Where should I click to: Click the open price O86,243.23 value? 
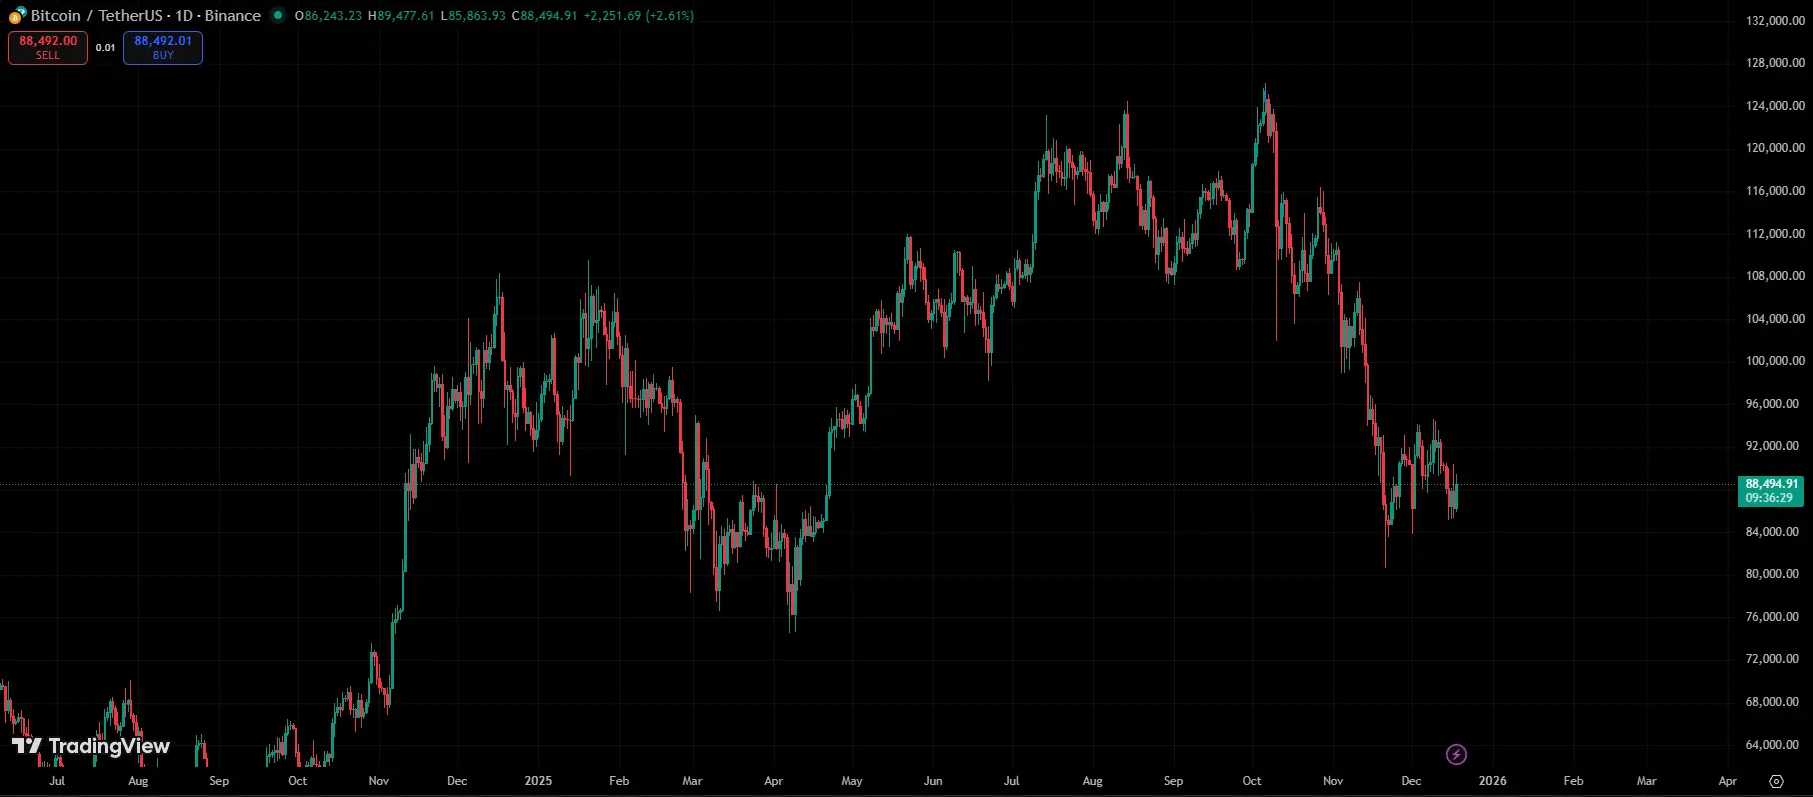[328, 16]
